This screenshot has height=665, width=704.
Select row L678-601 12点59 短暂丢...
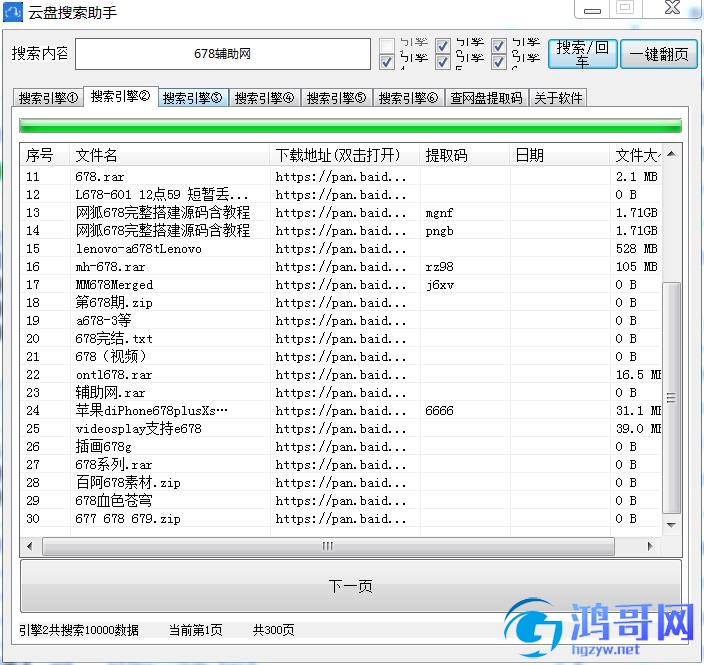[341, 194]
